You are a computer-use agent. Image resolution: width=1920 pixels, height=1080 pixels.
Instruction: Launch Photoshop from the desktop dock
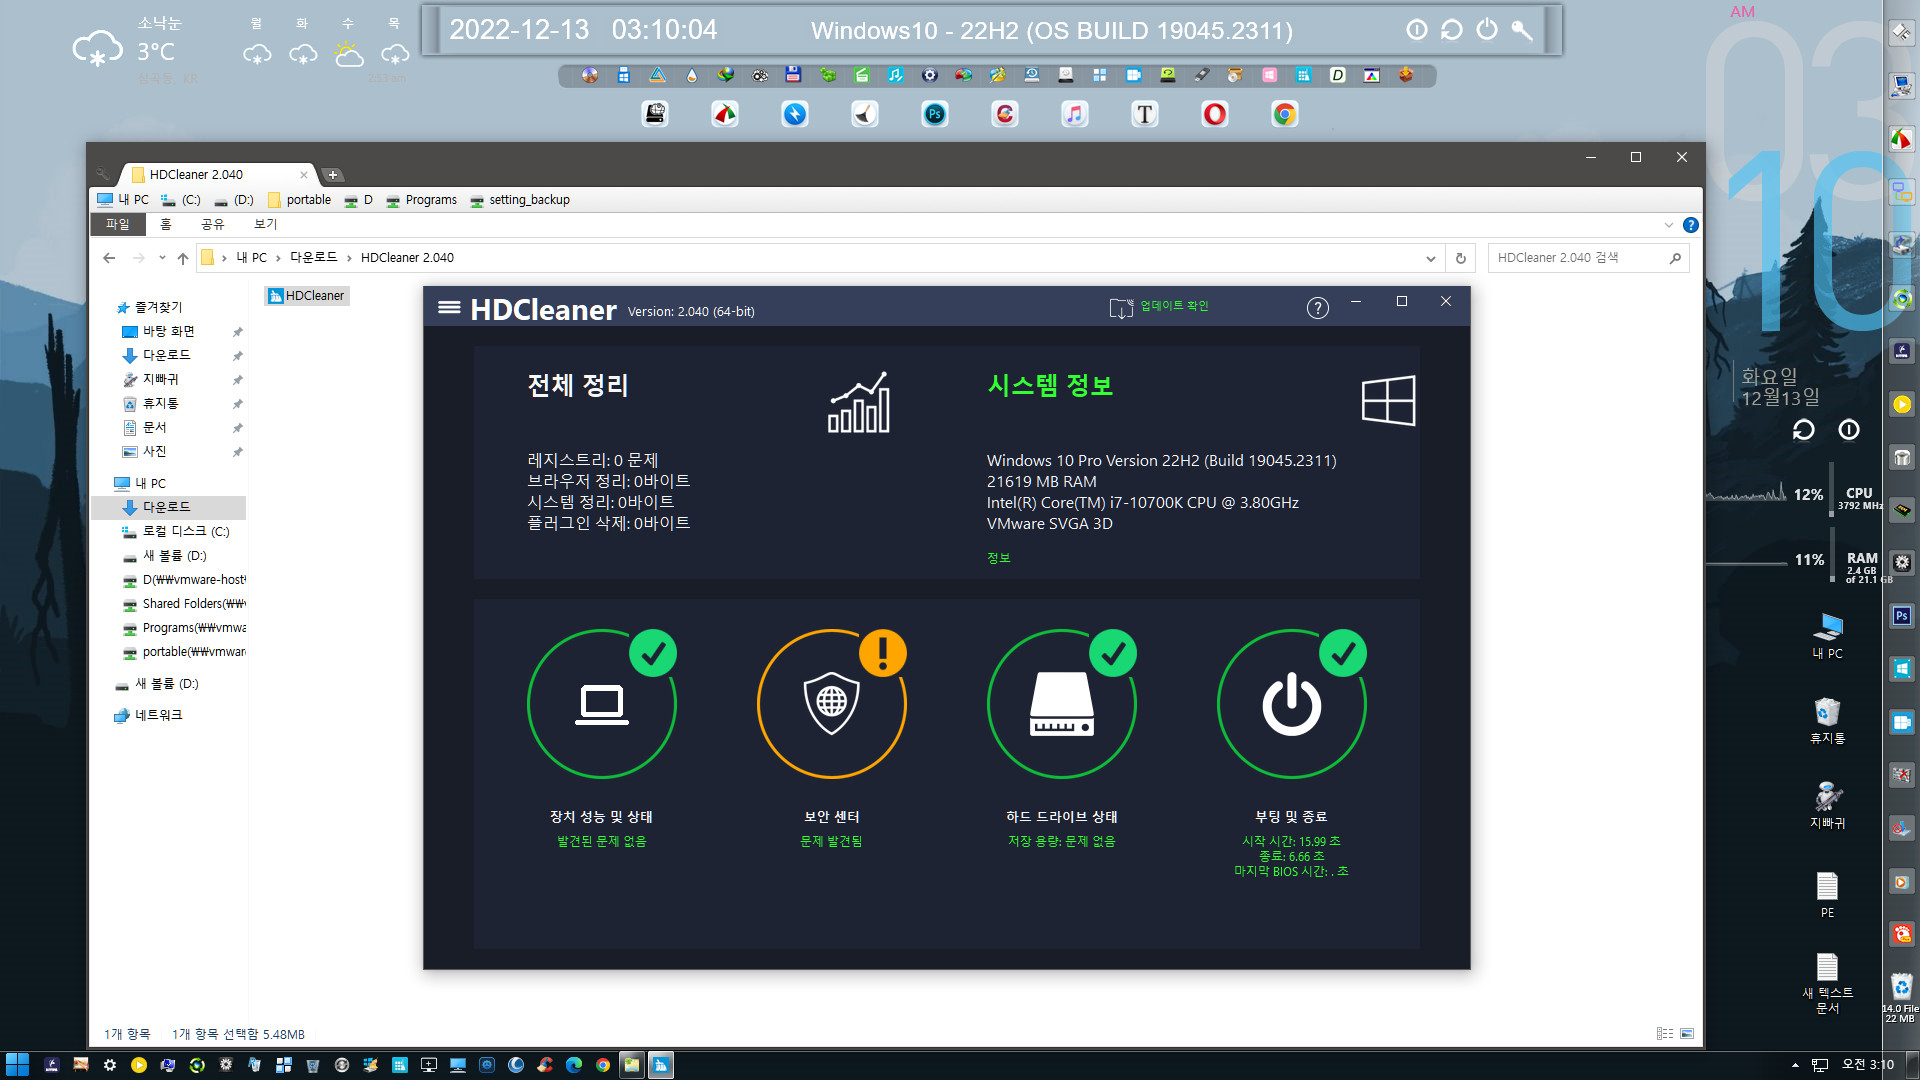(x=935, y=115)
